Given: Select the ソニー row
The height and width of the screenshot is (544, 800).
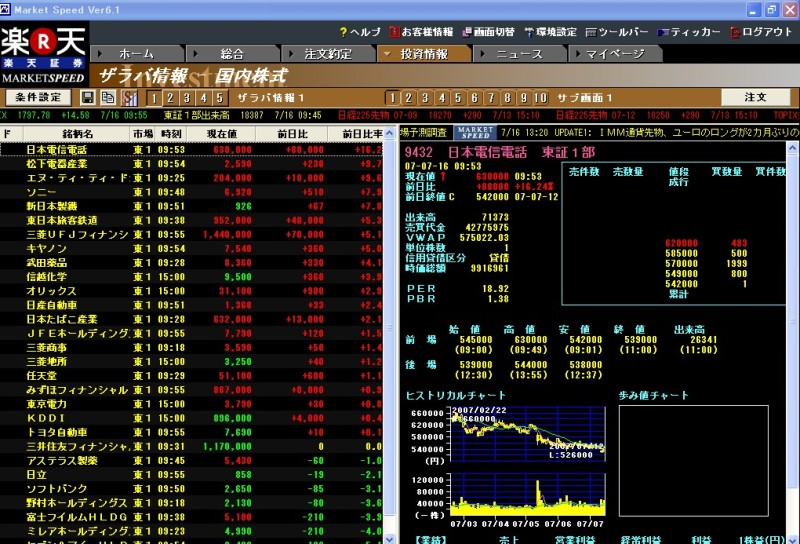Looking at the screenshot, I should [x=192, y=192].
